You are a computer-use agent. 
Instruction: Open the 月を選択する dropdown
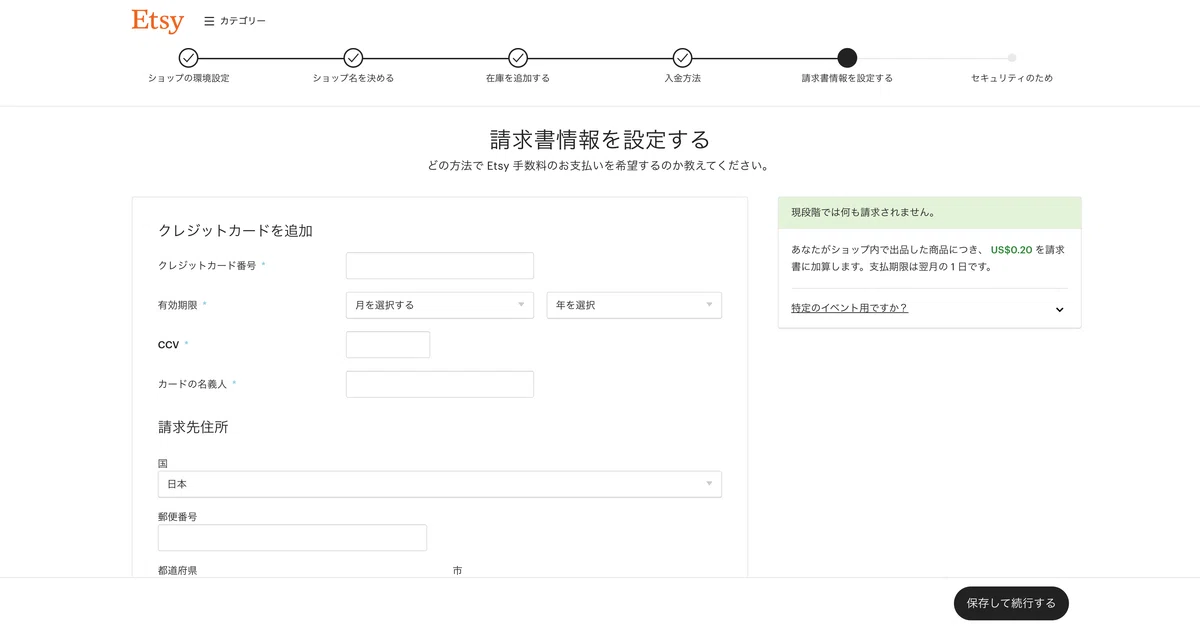coord(440,305)
